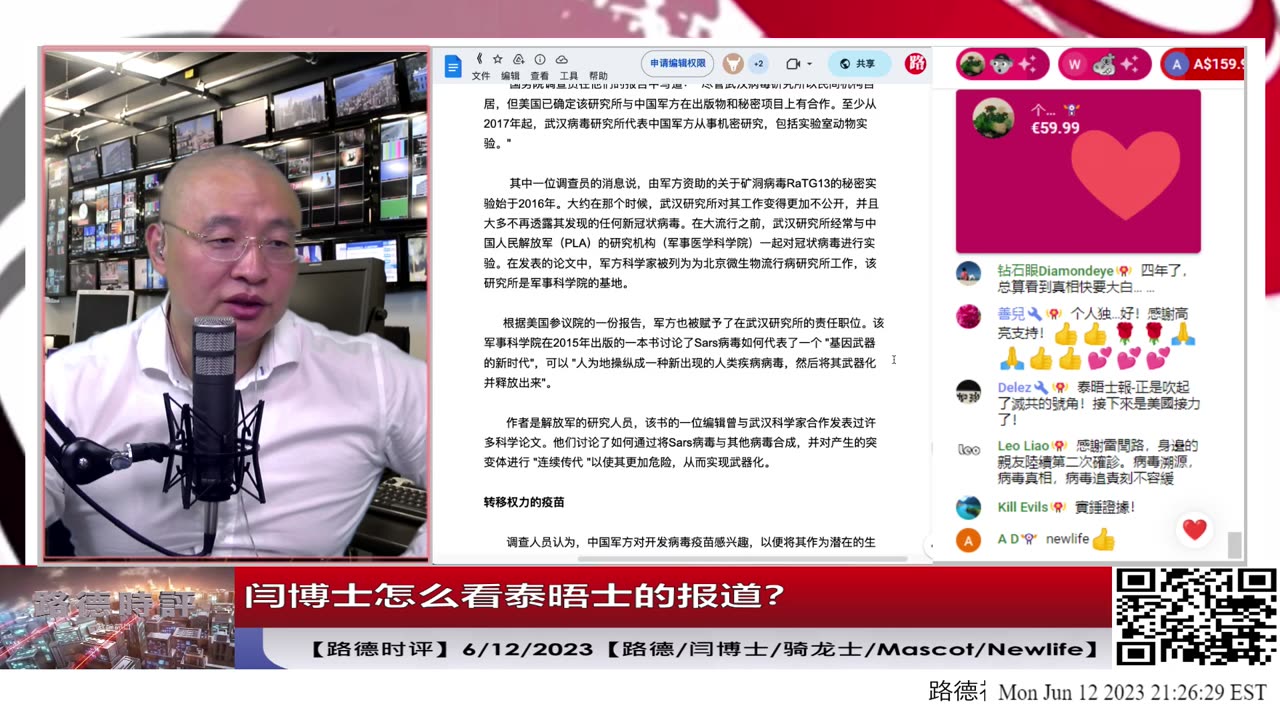Screen dimensions: 1280x720
Task: Click the live chat vertical scrollbar
Action: point(1235,544)
